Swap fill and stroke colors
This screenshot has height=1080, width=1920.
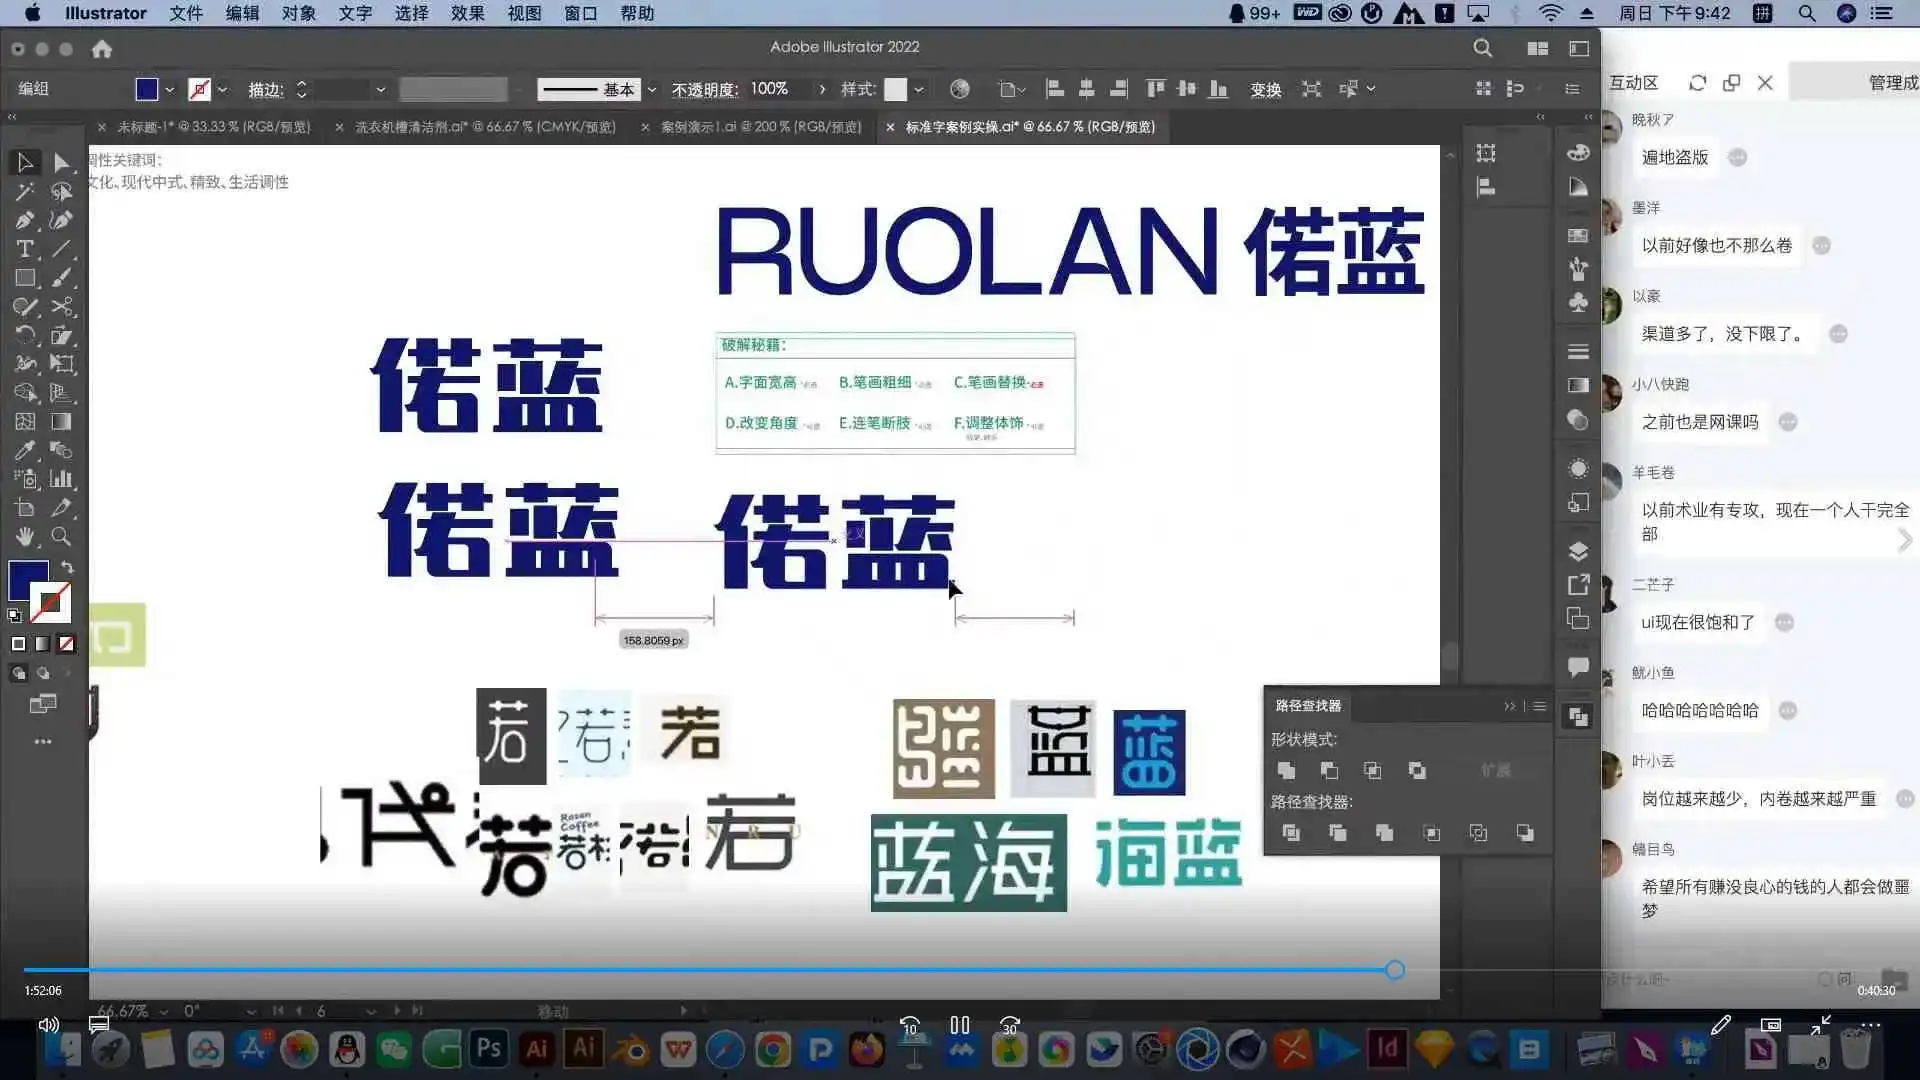point(67,567)
